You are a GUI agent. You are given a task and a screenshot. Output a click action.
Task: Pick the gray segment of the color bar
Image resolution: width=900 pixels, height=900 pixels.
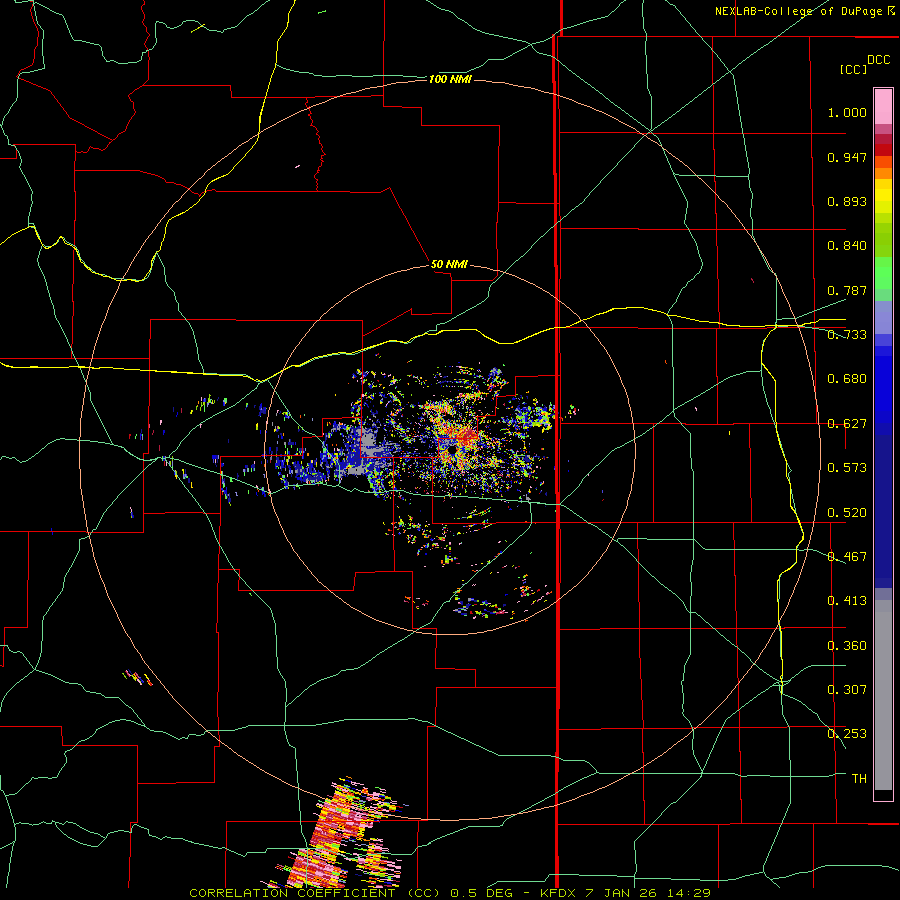[x=883, y=695]
